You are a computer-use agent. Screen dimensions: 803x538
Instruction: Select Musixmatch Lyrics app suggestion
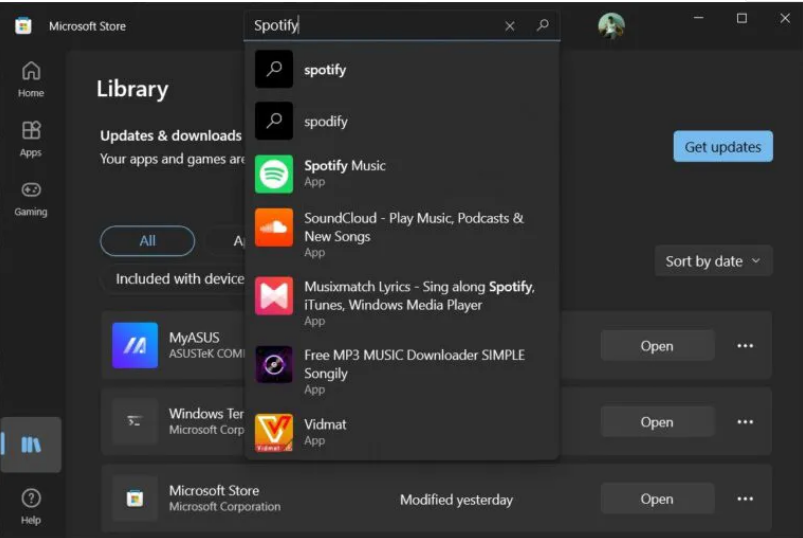(402, 303)
